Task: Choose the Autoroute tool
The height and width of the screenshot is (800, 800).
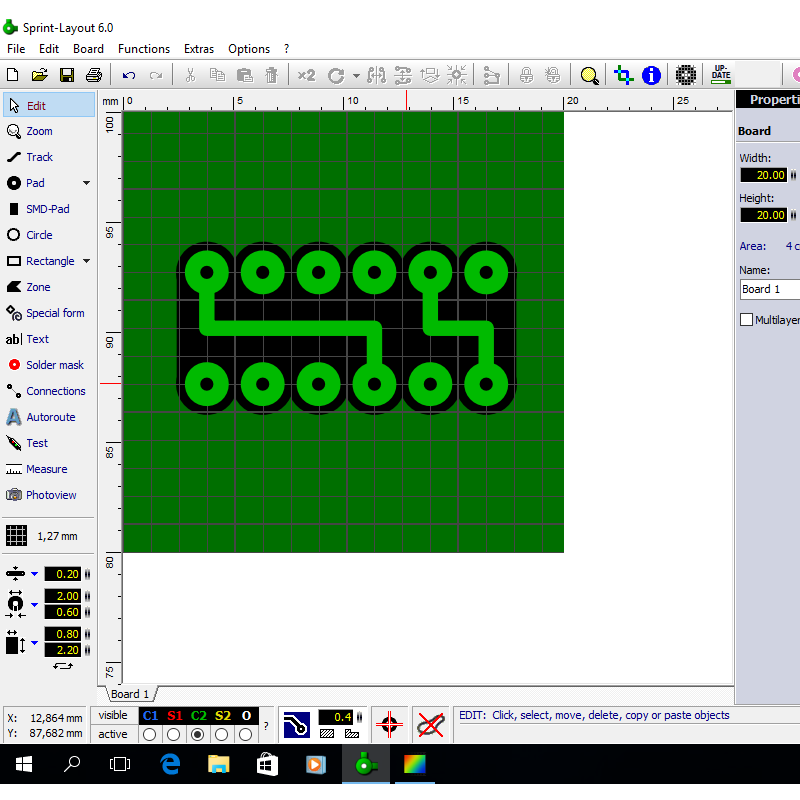Action: pyautogui.click(x=50, y=417)
